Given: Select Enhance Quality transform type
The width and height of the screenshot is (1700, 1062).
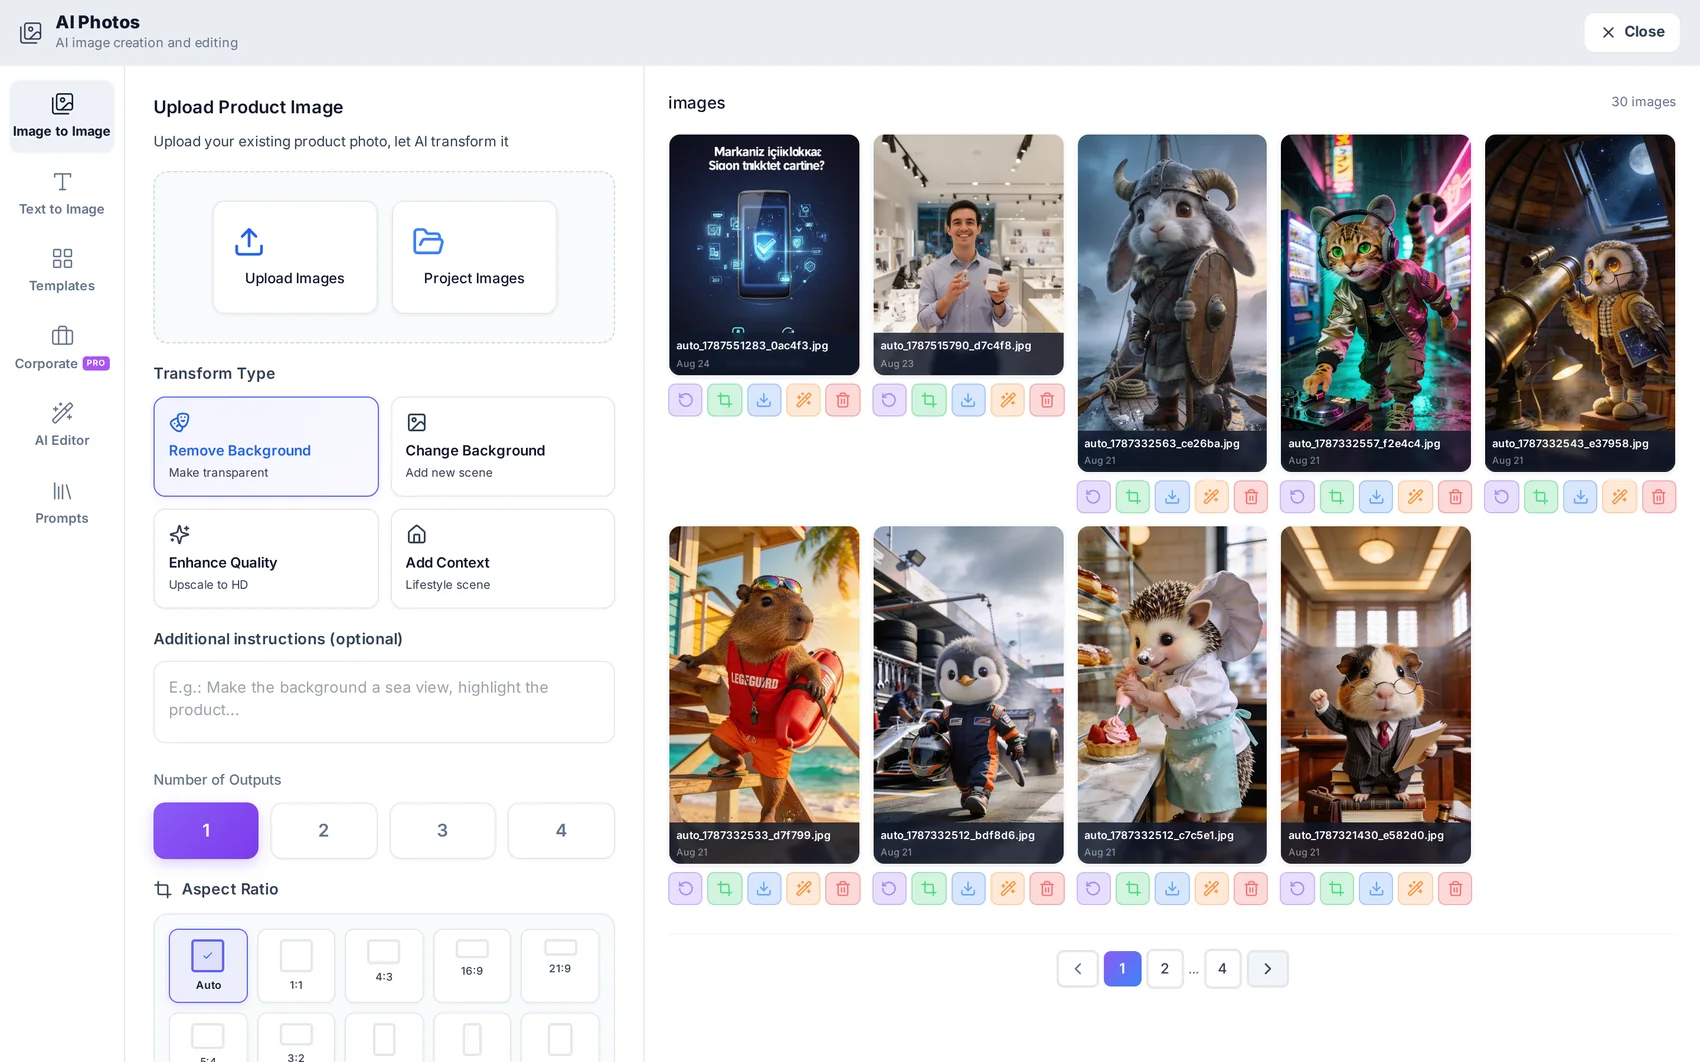Looking at the screenshot, I should coord(266,559).
